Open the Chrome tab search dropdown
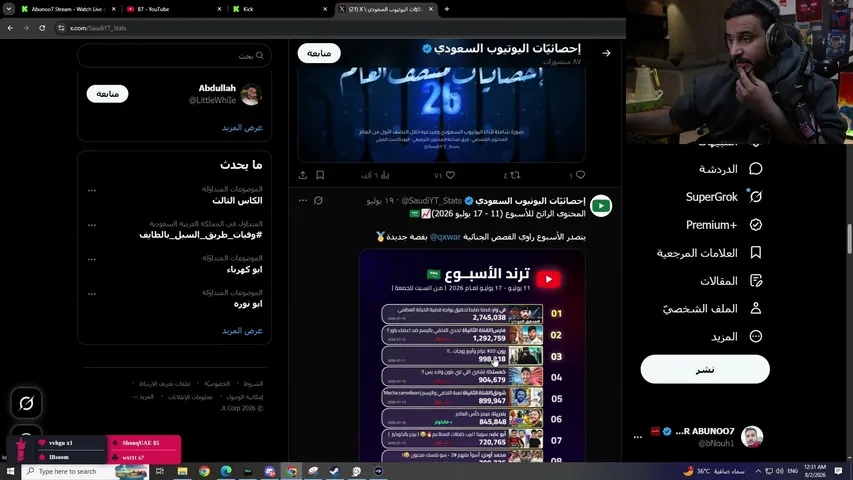Screen dimensions: 853x480 [9, 9]
